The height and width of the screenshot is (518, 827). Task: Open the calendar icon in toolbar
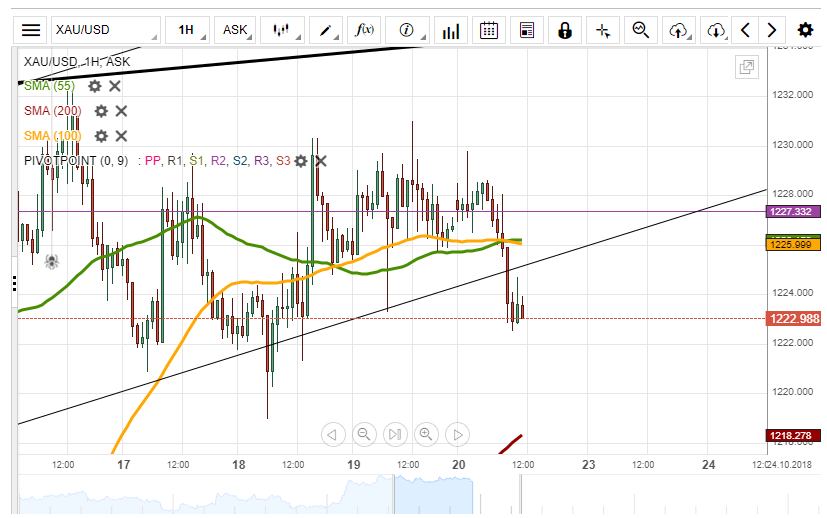coord(489,30)
